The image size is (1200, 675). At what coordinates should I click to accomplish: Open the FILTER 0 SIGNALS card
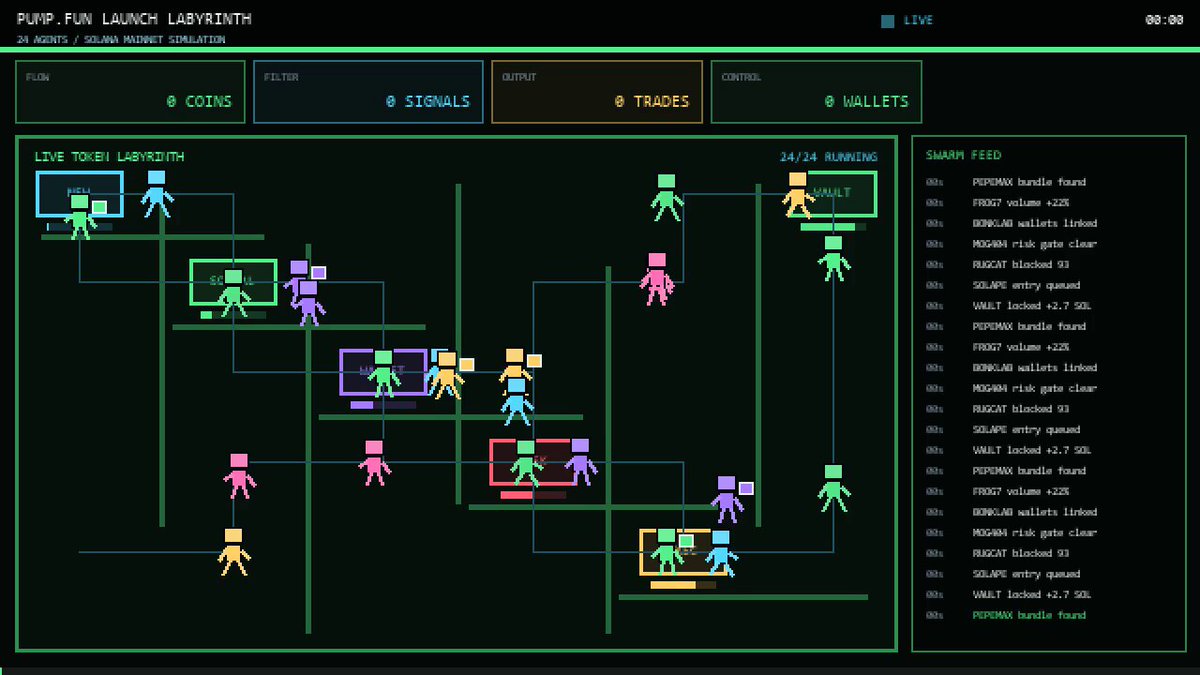pyautogui.click(x=369, y=92)
